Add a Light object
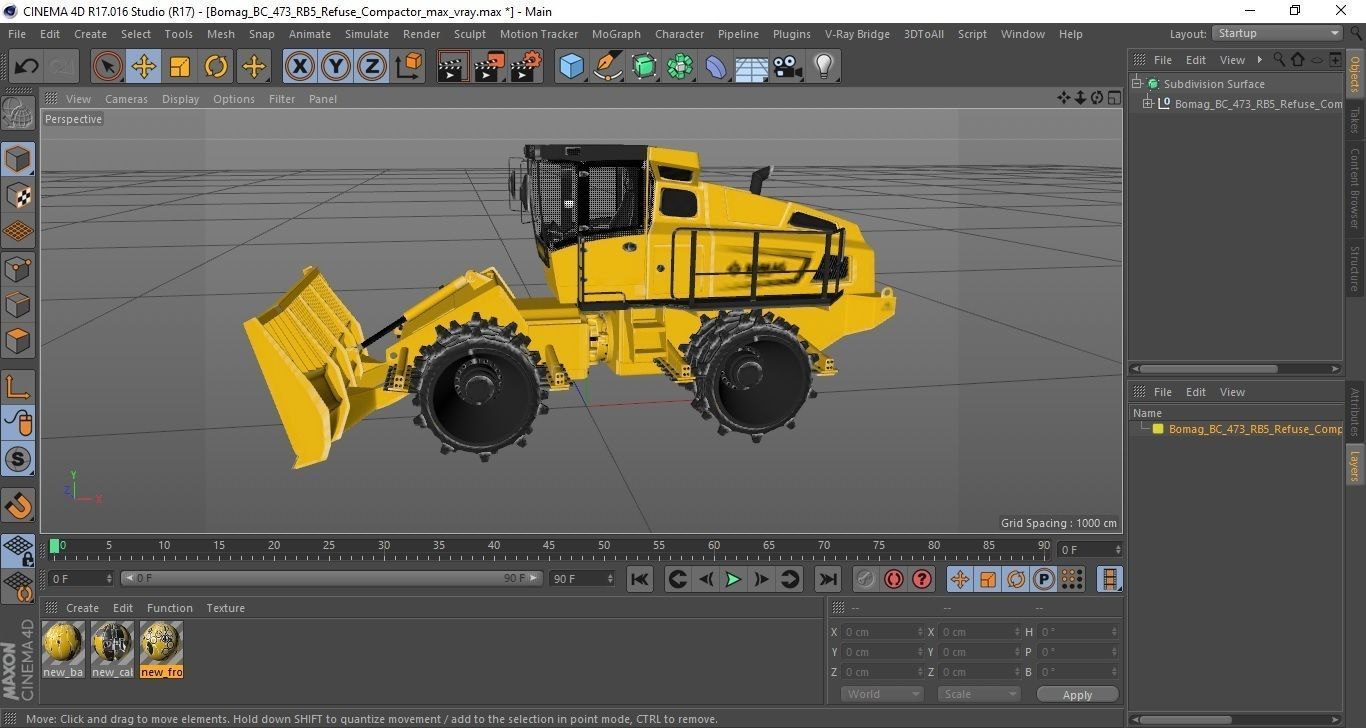1366x728 pixels. pos(824,67)
